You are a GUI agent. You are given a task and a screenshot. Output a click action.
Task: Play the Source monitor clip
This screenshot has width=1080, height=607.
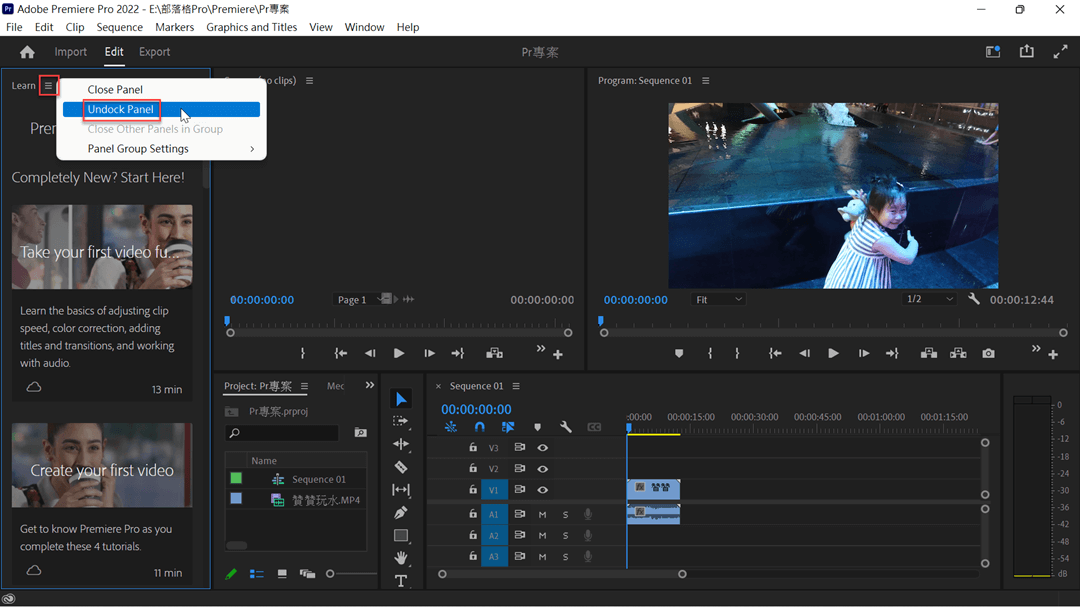pos(399,353)
